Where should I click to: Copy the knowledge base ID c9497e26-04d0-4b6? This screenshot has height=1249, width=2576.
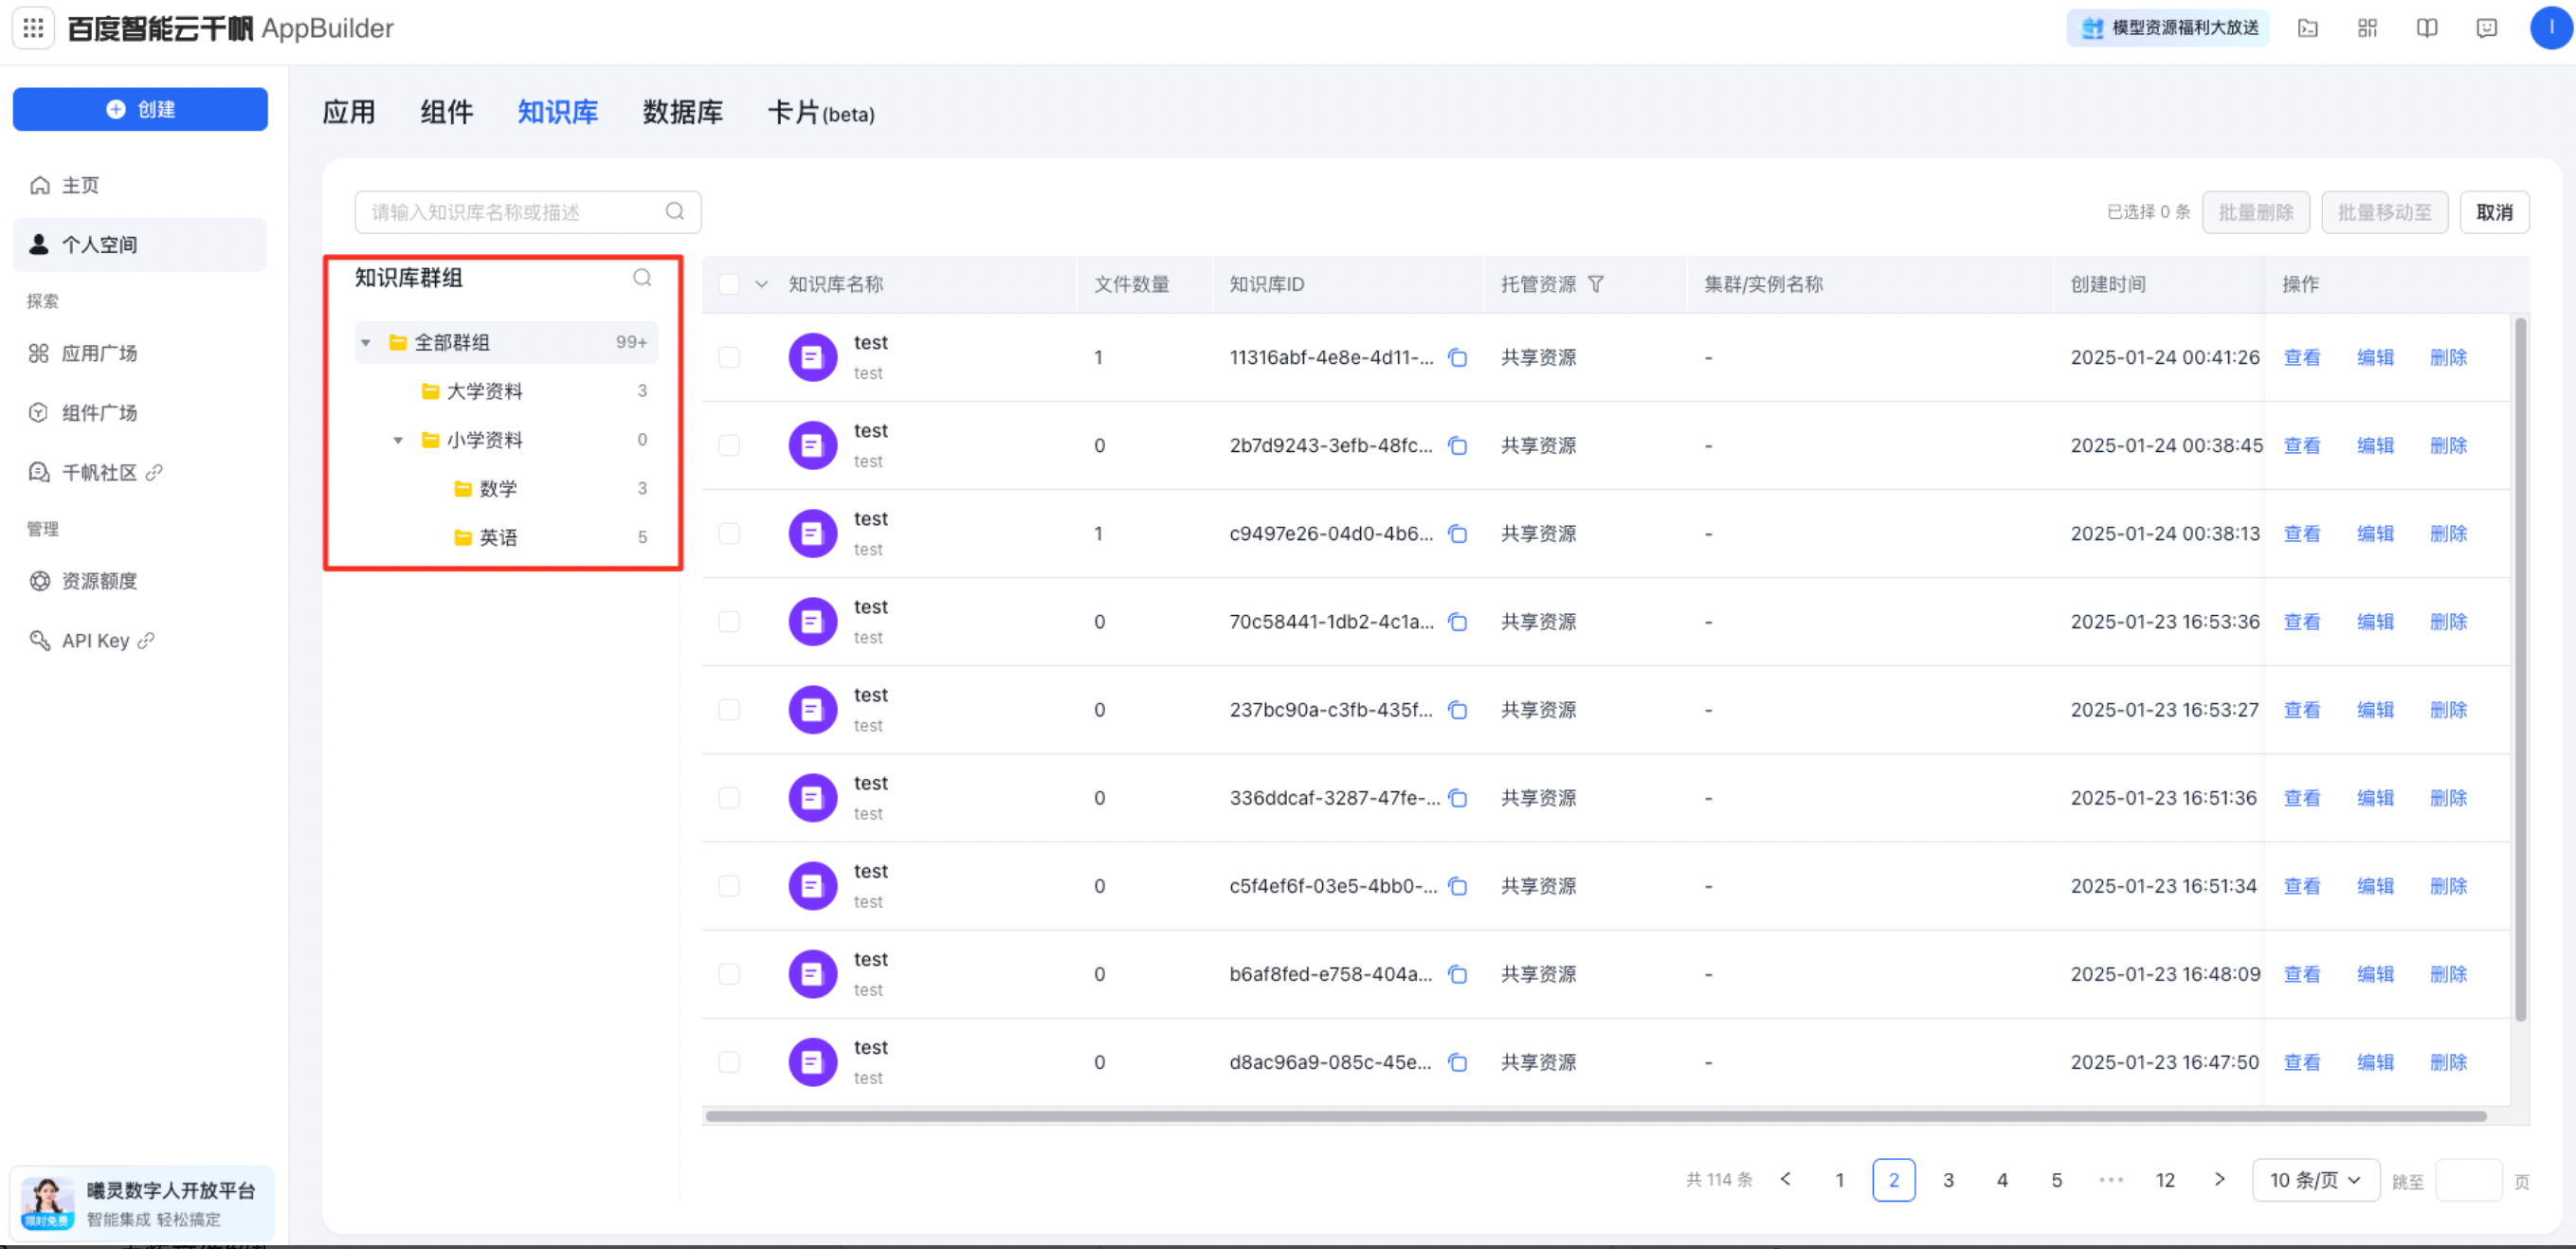[1458, 533]
